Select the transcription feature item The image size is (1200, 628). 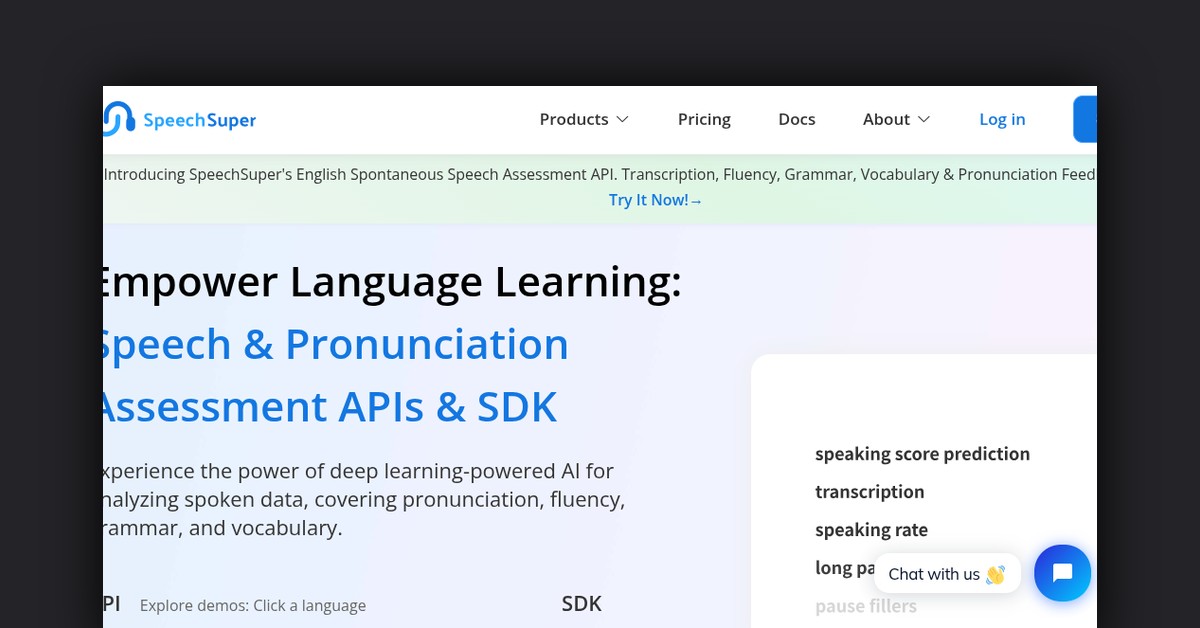click(869, 492)
